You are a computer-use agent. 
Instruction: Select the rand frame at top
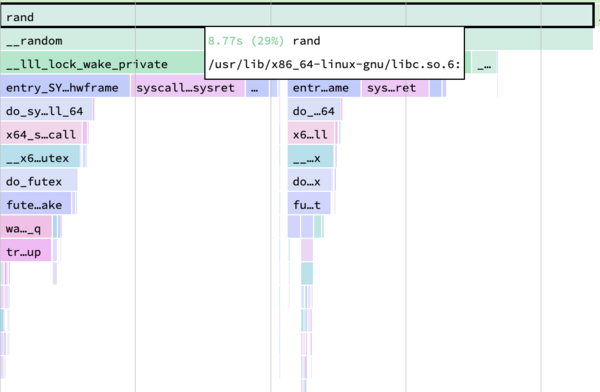point(297,16)
